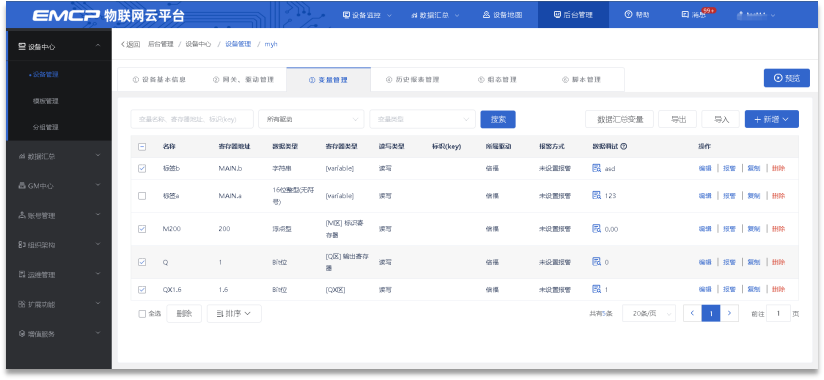Check the checkbox for 标签a row
This screenshot has width=824, height=380.
pyautogui.click(x=142, y=196)
